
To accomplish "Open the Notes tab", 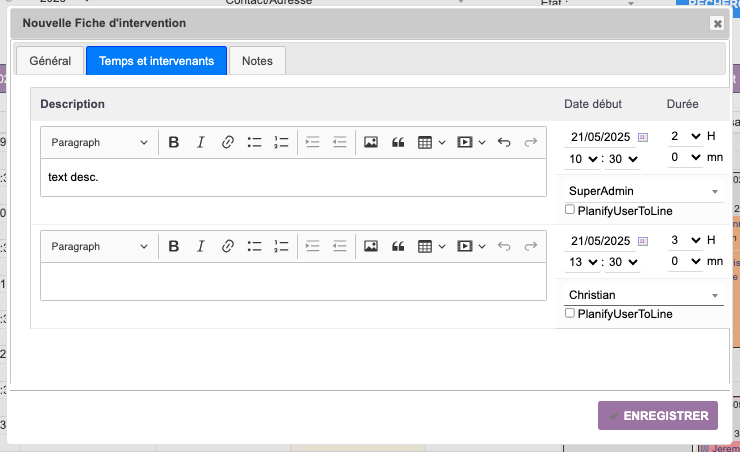I will [257, 61].
